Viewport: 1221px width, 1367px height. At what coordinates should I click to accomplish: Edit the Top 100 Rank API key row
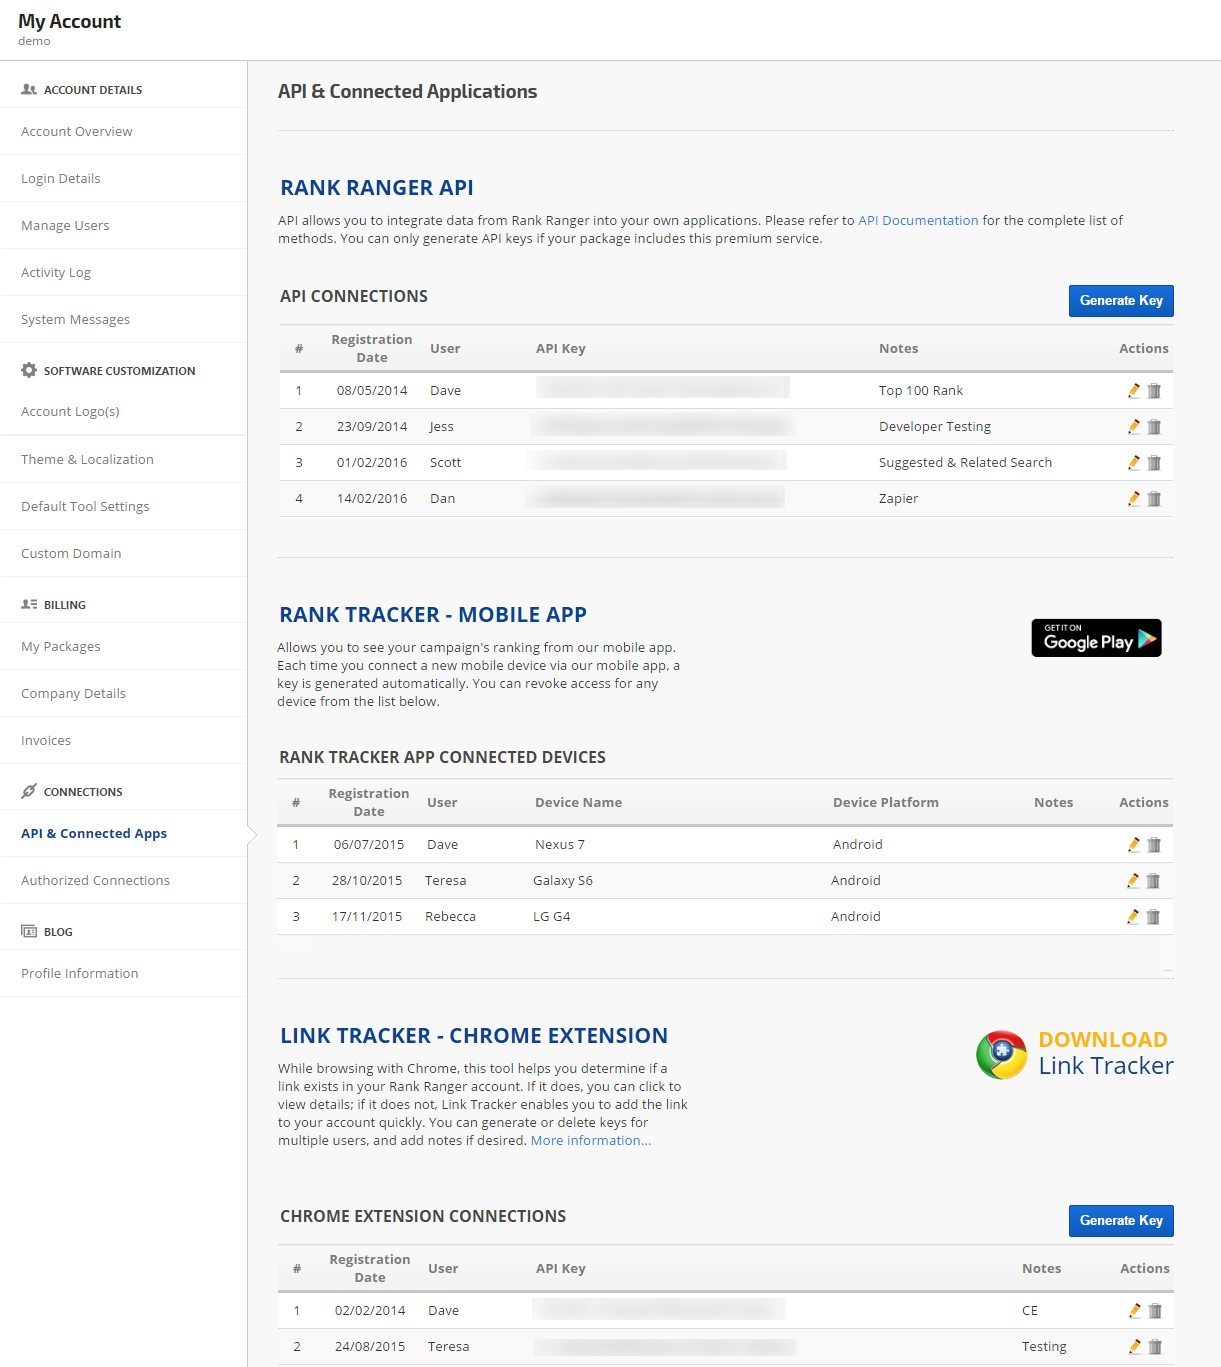tap(1134, 391)
